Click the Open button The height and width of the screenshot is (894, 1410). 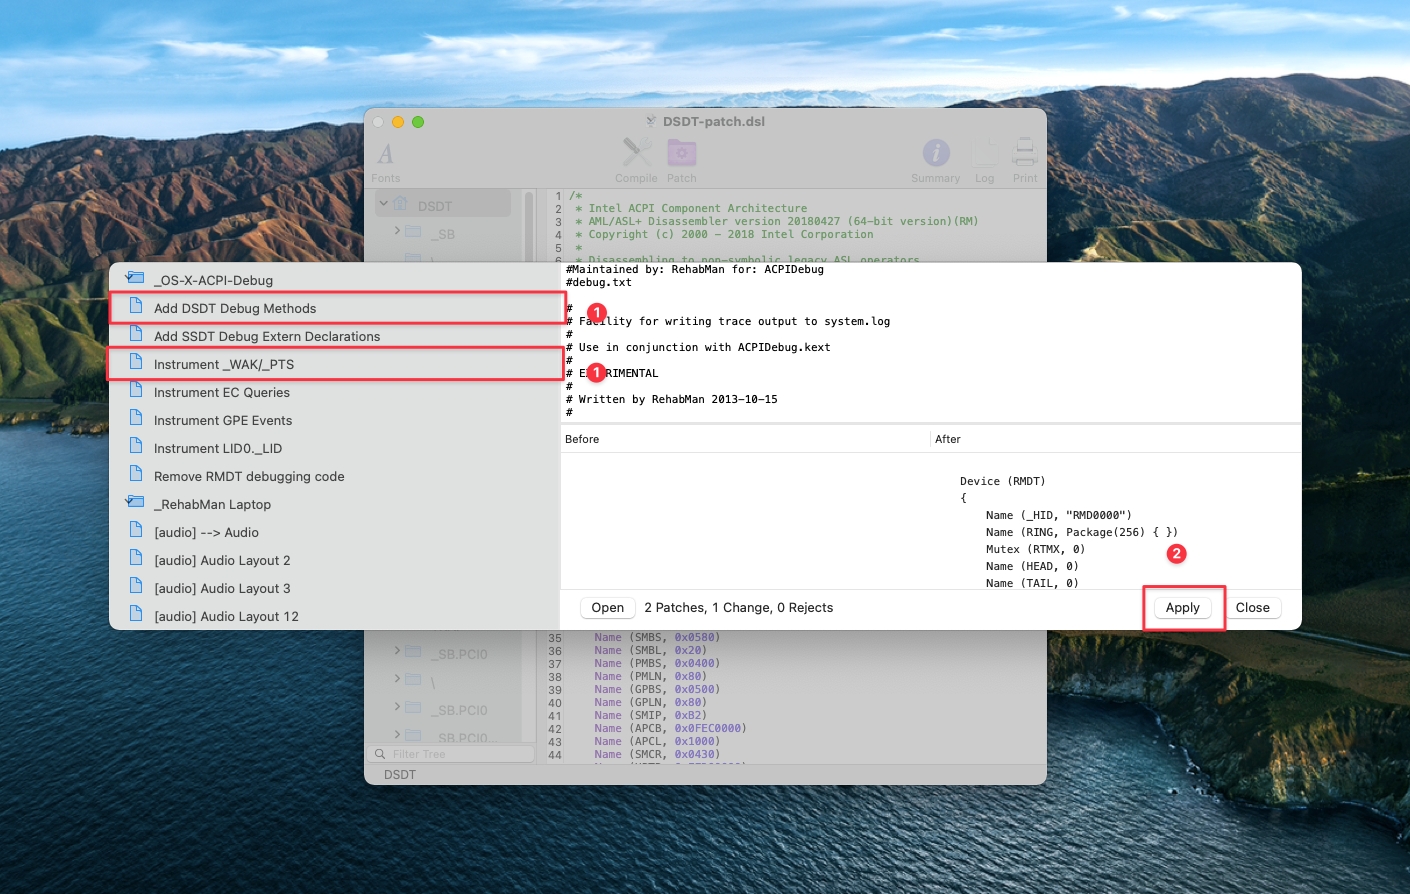click(607, 608)
